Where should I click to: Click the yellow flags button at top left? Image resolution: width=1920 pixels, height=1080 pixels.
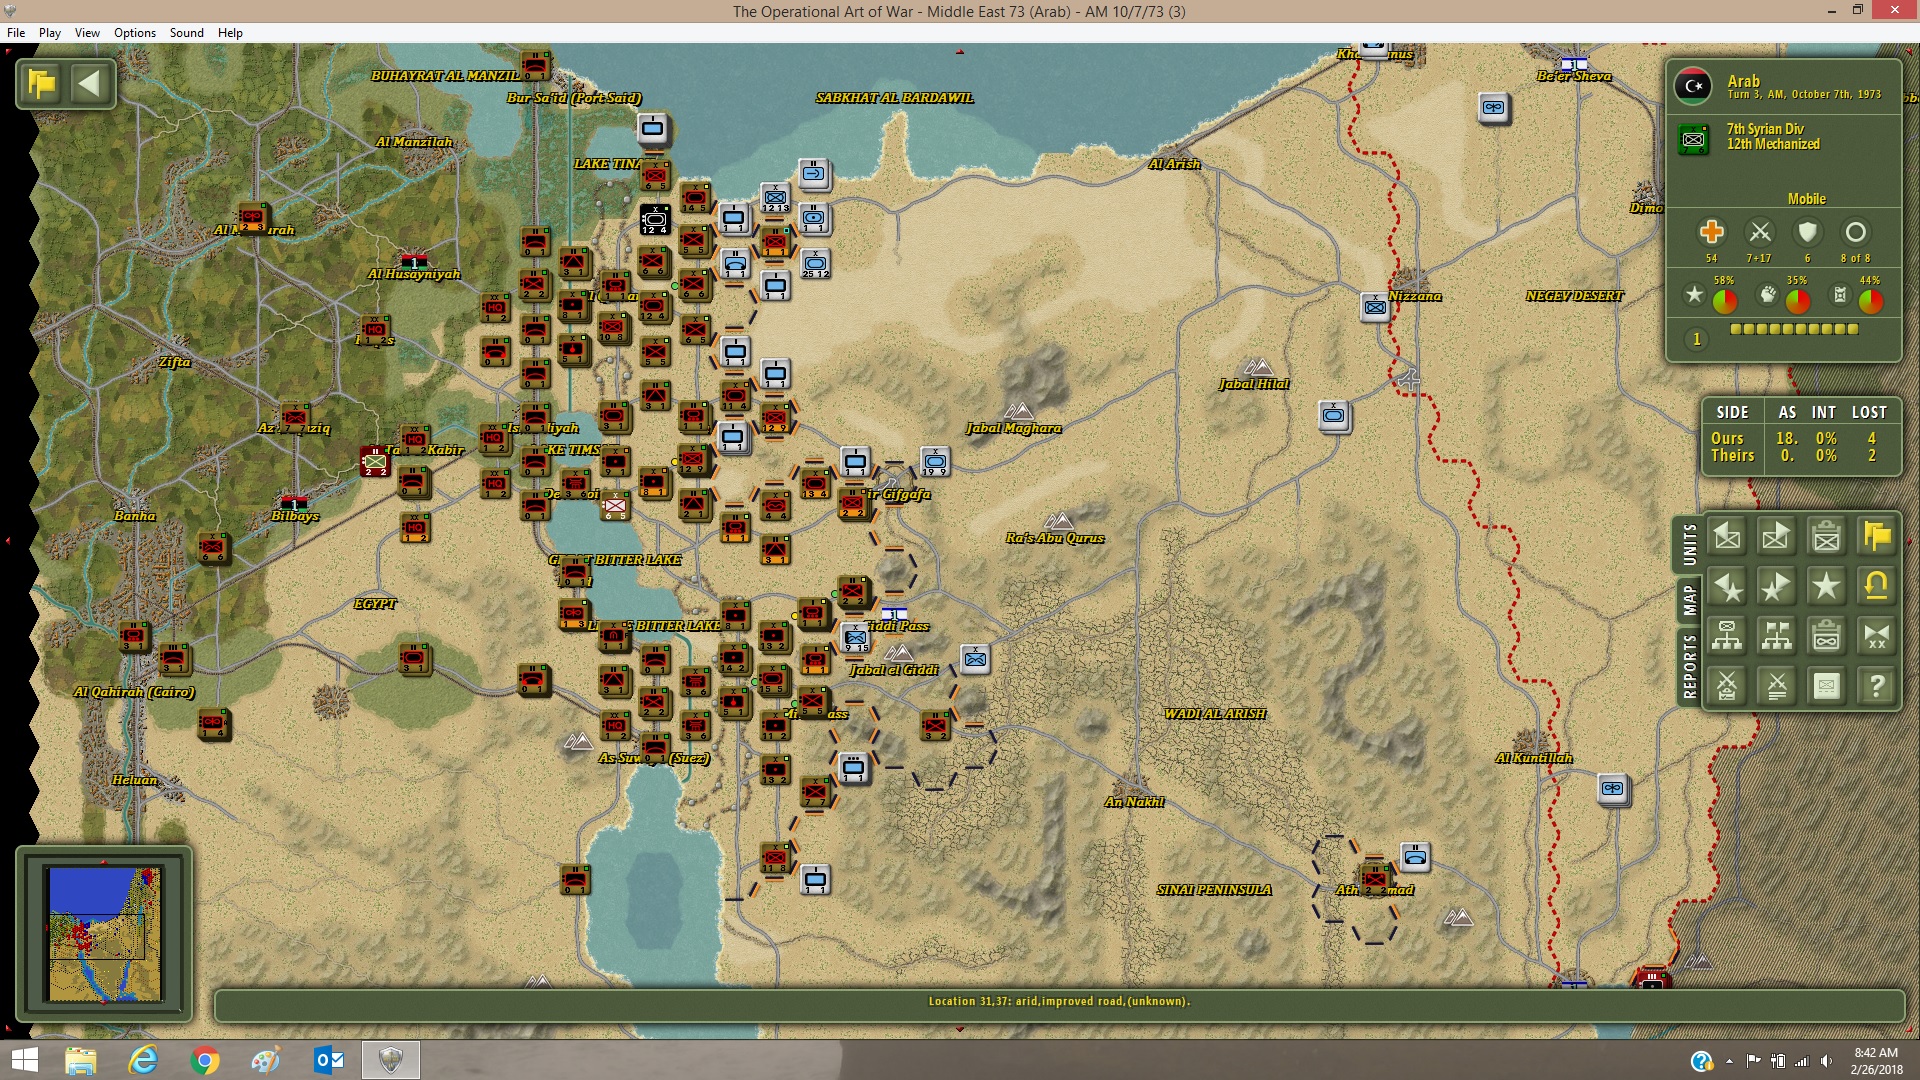click(x=42, y=84)
